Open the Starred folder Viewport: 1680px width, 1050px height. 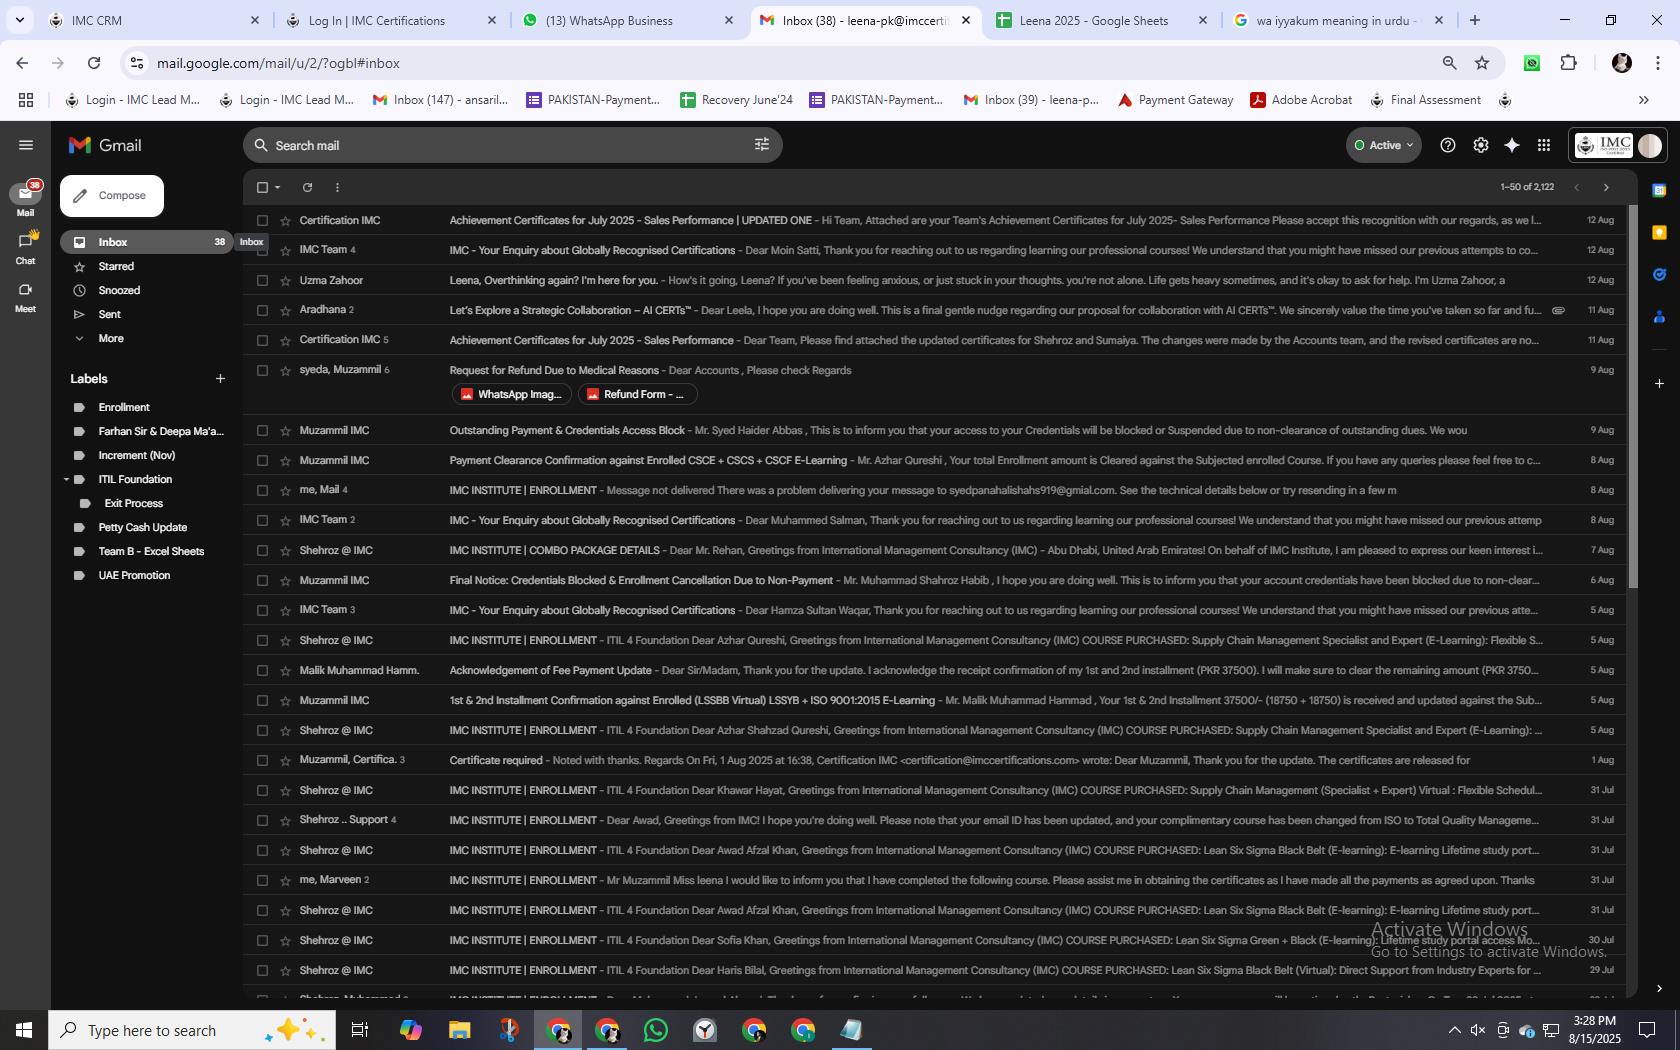pyautogui.click(x=116, y=266)
